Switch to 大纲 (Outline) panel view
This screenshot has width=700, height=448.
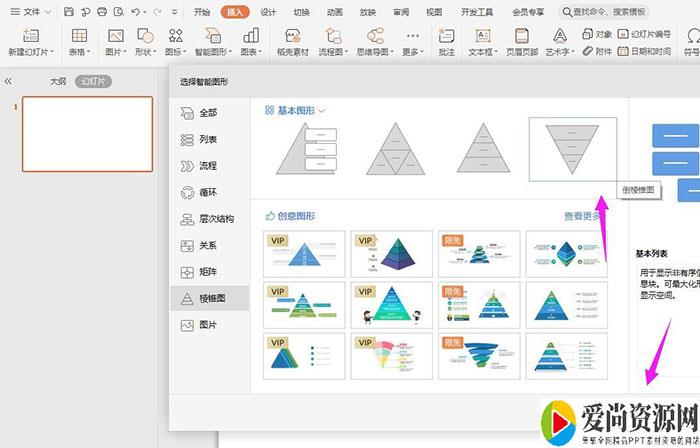(x=58, y=81)
